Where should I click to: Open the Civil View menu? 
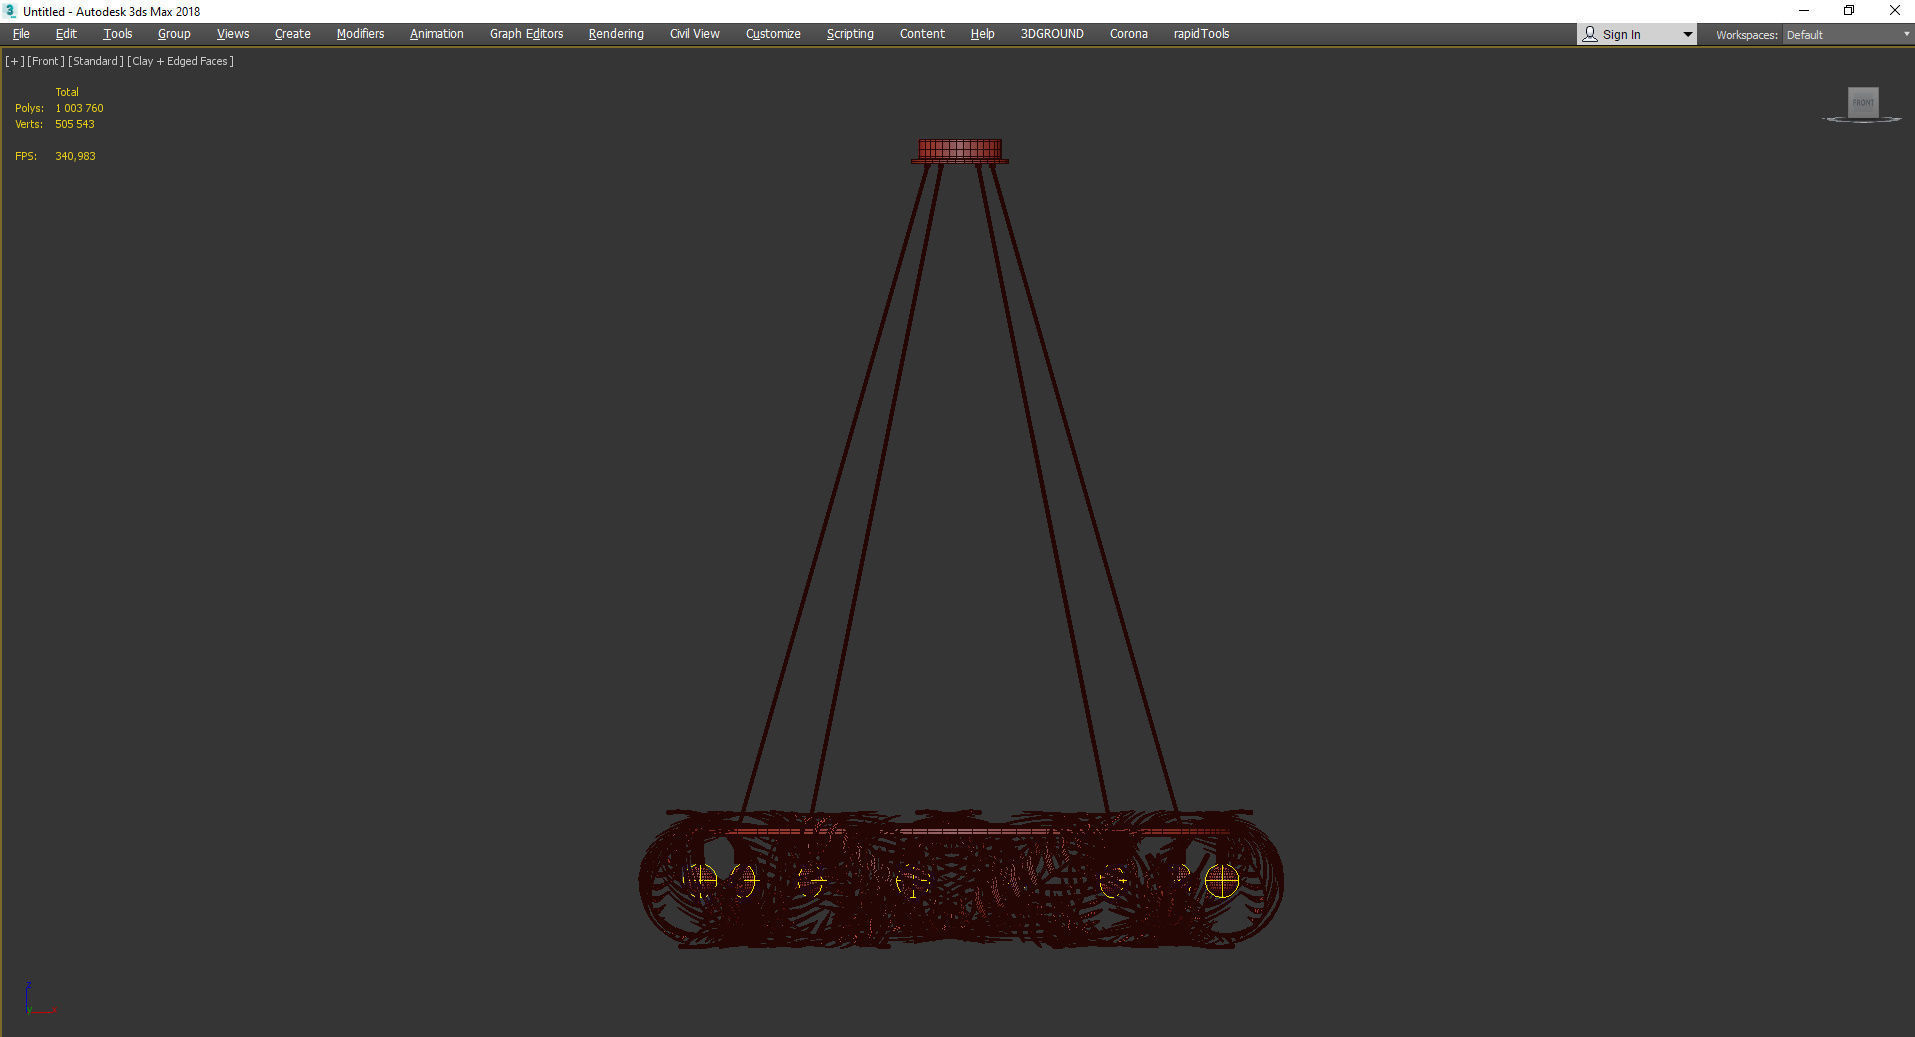tap(695, 34)
